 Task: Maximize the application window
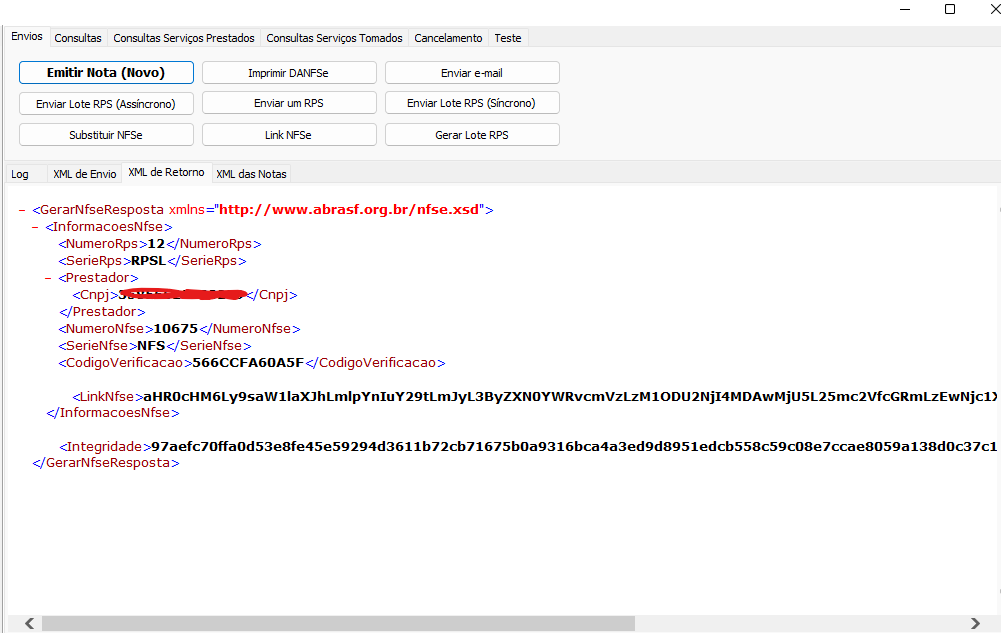(950, 9)
